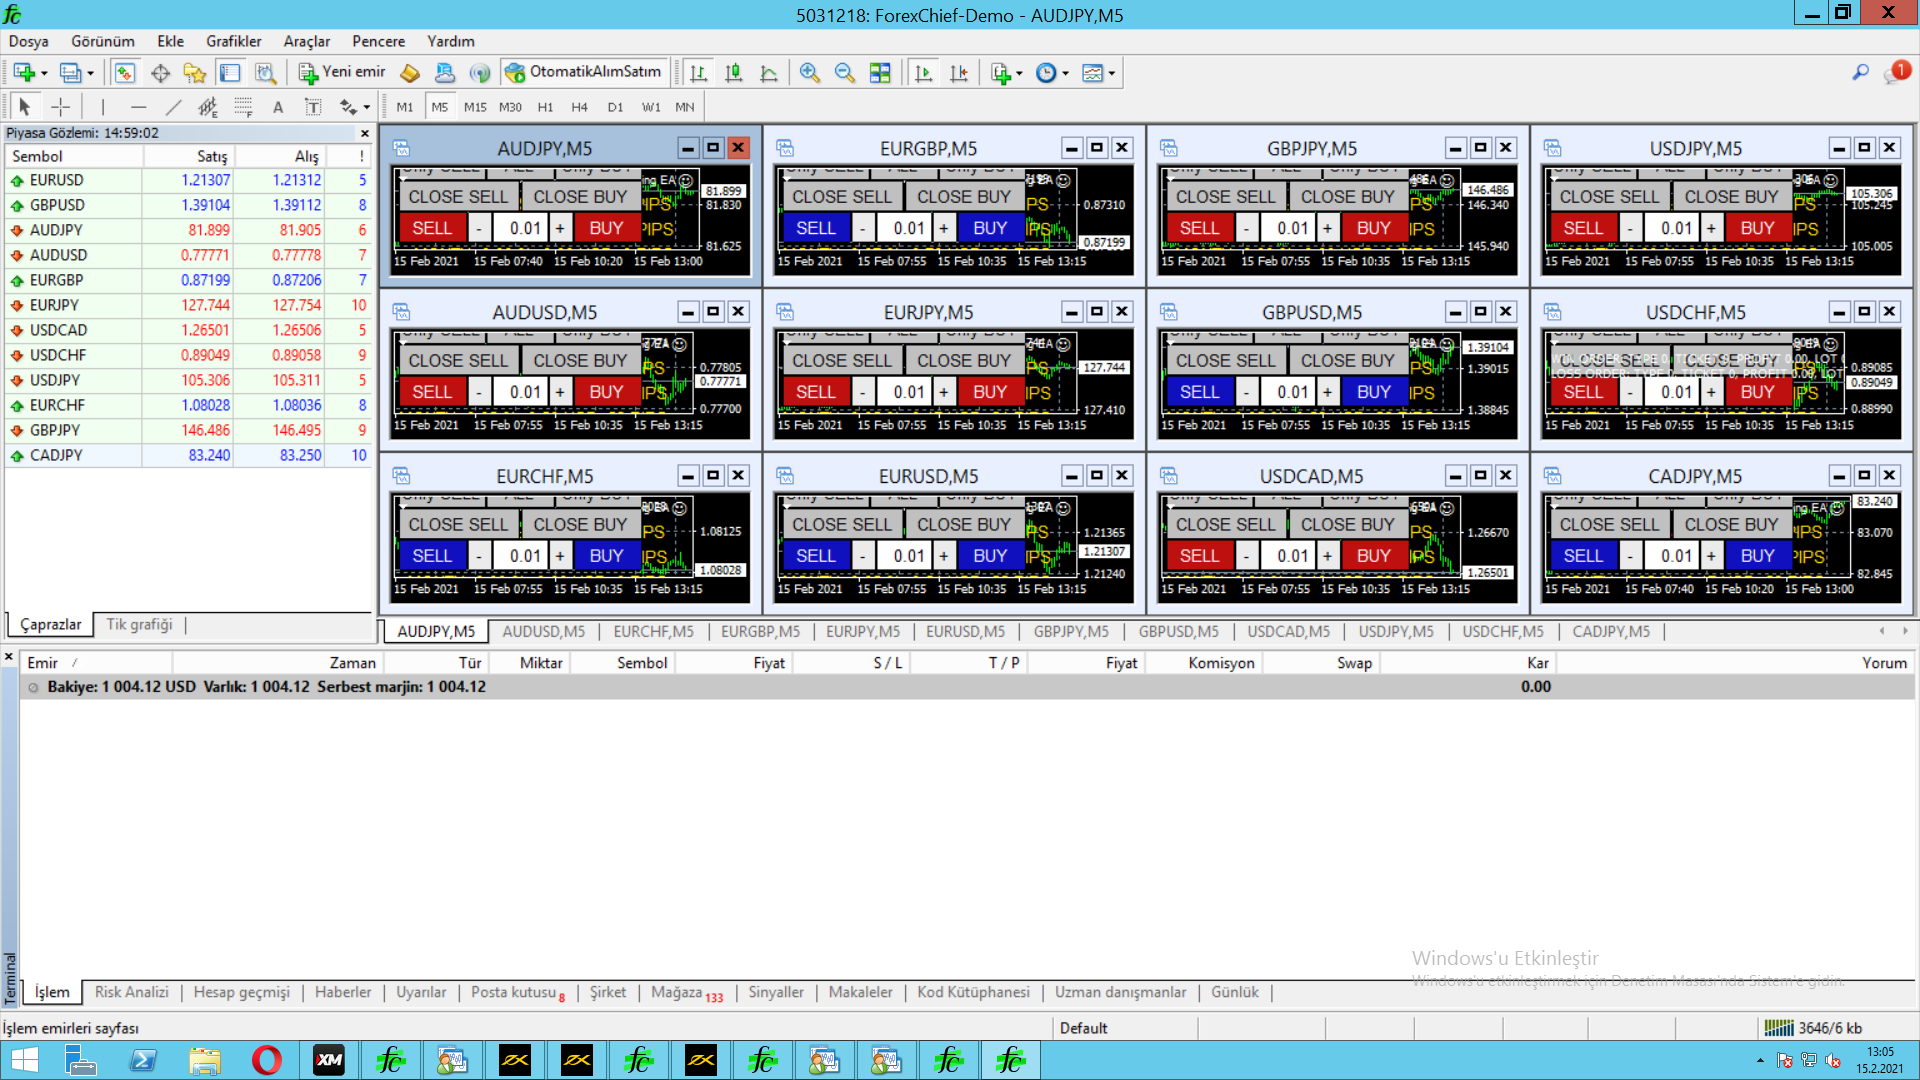This screenshot has height=1080, width=1920.
Task: Select the Crosshair cursor tool
Action: pos(61,107)
